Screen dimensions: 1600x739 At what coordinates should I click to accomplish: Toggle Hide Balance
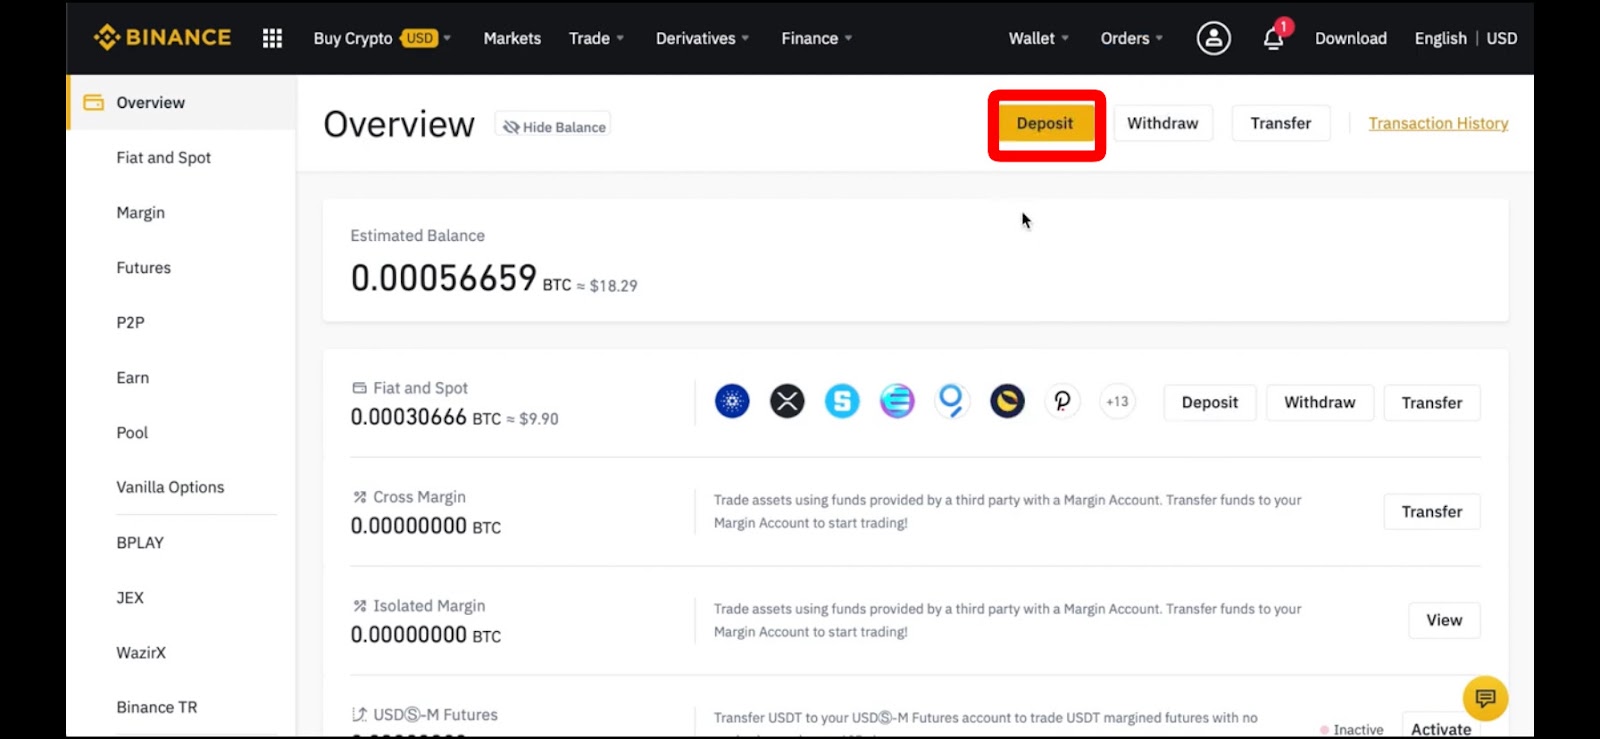click(553, 127)
